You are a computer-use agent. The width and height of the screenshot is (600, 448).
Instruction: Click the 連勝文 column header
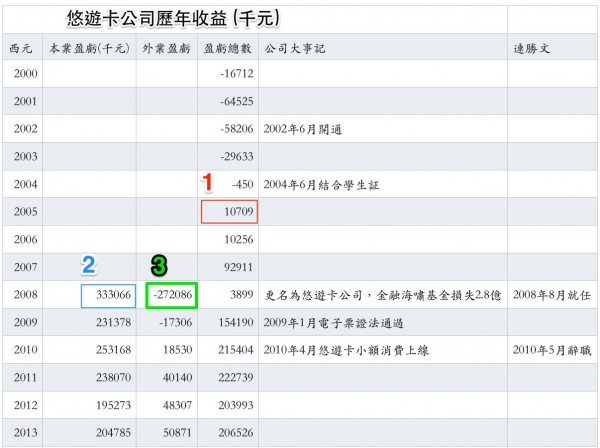(531, 47)
